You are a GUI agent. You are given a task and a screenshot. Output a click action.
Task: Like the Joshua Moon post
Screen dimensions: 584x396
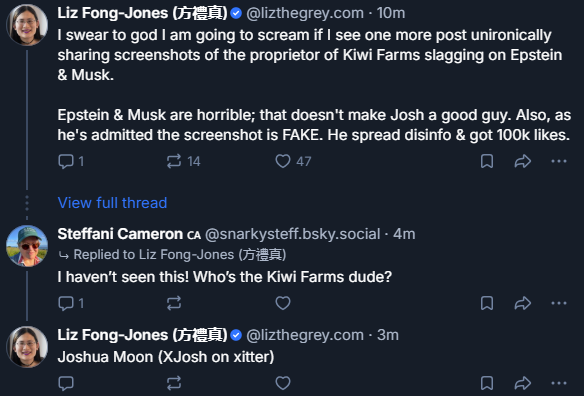(283, 383)
